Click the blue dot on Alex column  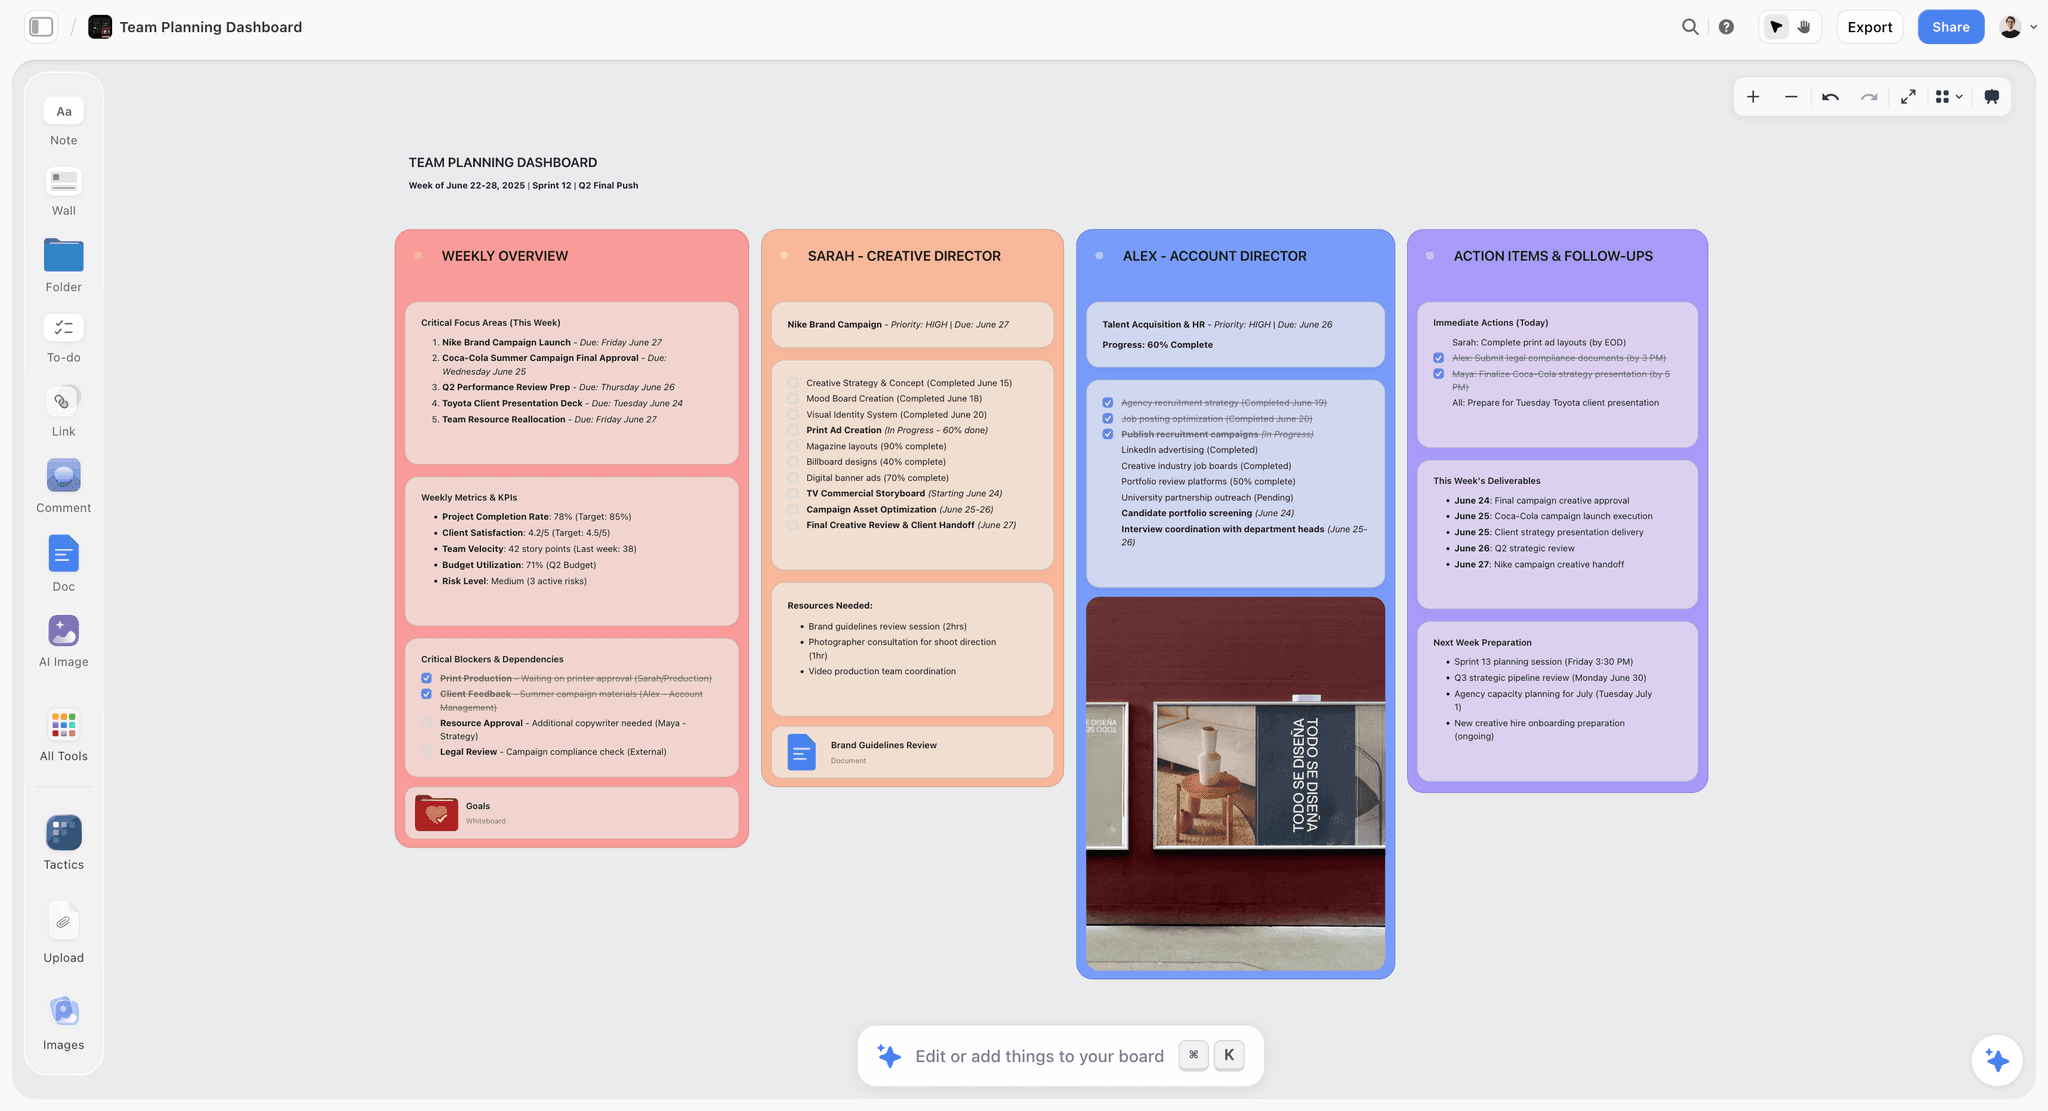coord(1099,256)
